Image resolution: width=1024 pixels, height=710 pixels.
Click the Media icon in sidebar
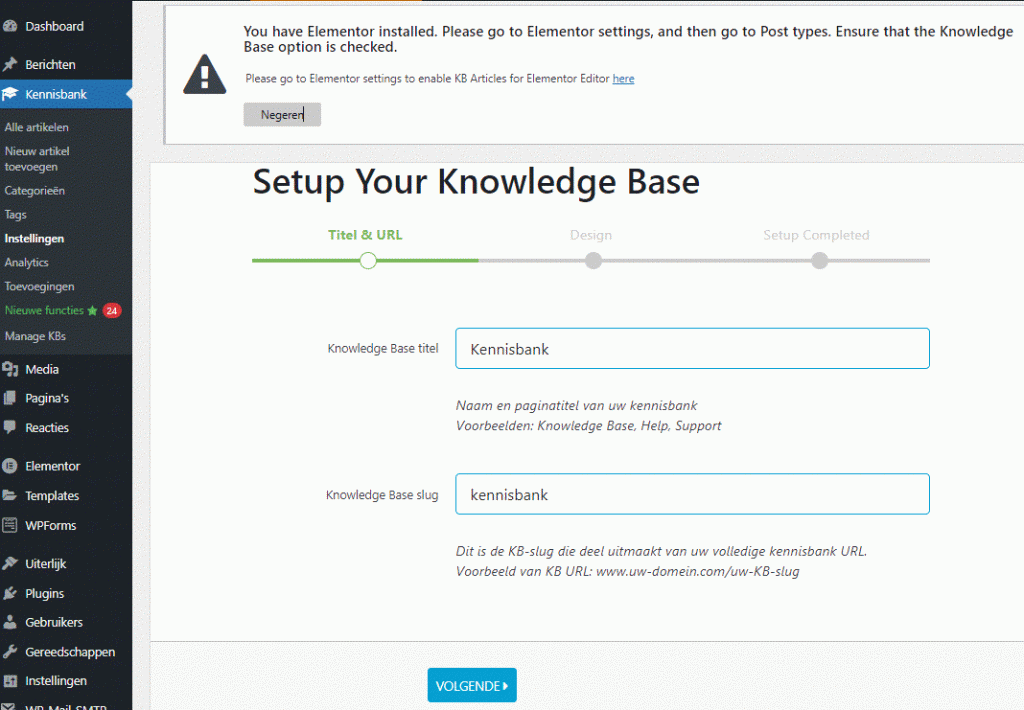click(10, 369)
